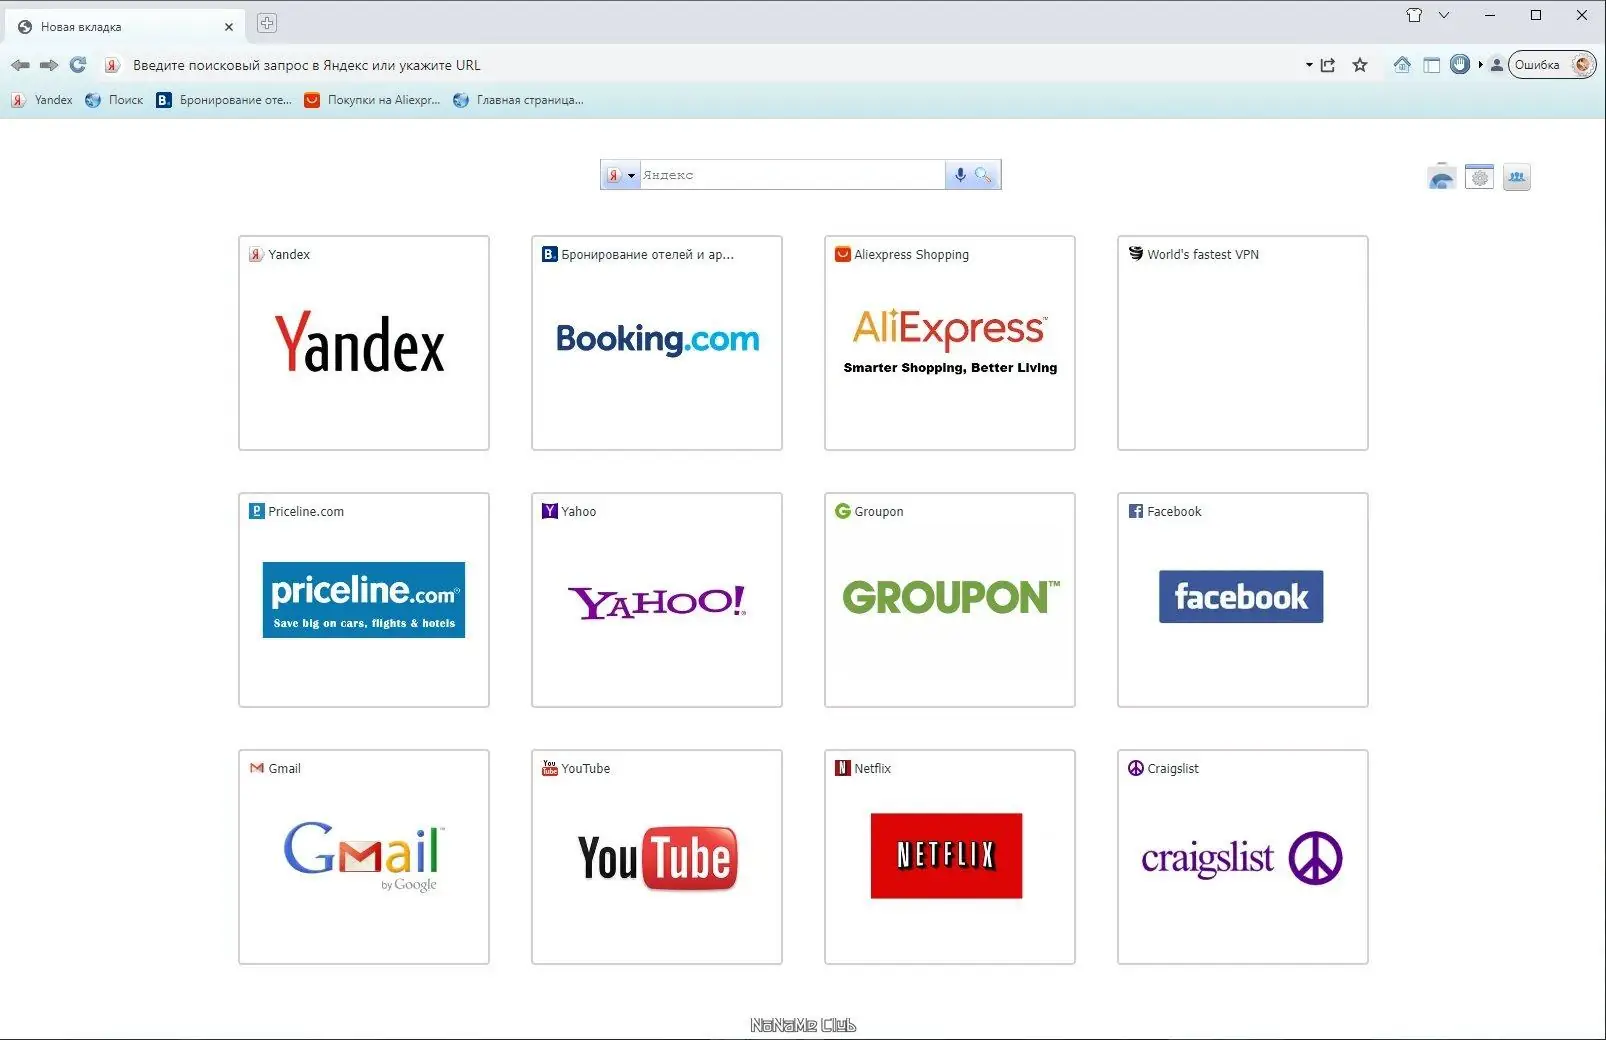Open speed dial settings gear window icon
Image resolution: width=1606 pixels, height=1040 pixels.
coord(1480,177)
